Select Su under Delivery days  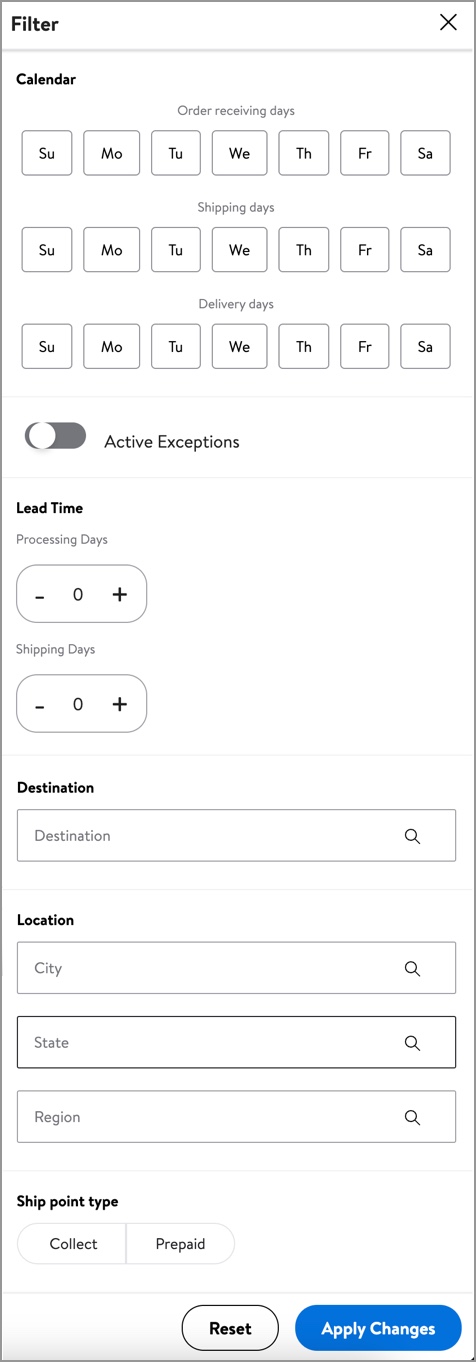47,346
